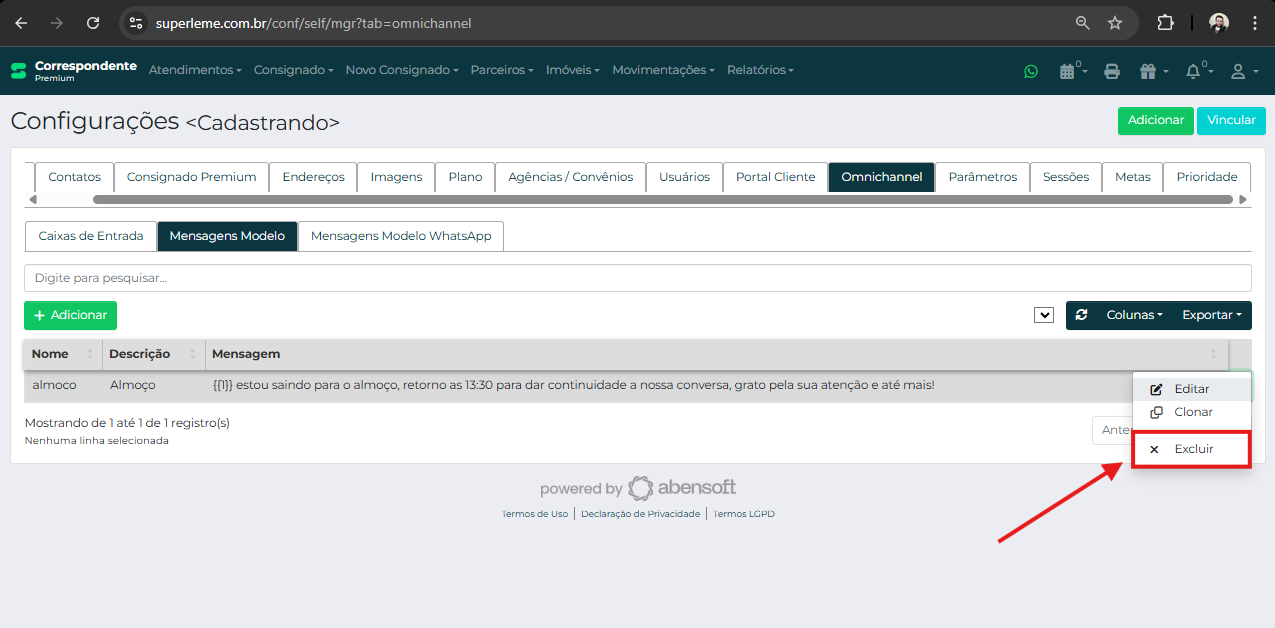The width and height of the screenshot is (1275, 628).
Task: Open the small chevron dropdown box
Action: point(1044,315)
